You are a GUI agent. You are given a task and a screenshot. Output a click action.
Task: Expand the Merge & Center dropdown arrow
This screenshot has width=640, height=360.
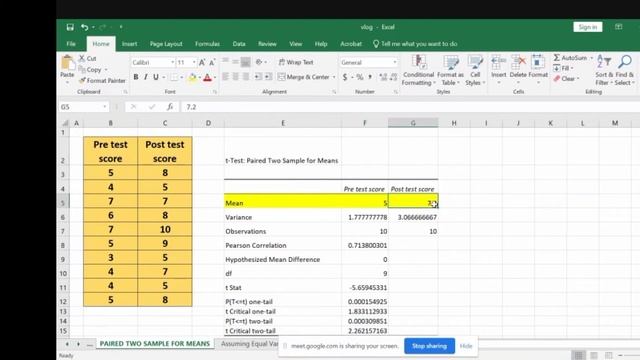(334, 77)
